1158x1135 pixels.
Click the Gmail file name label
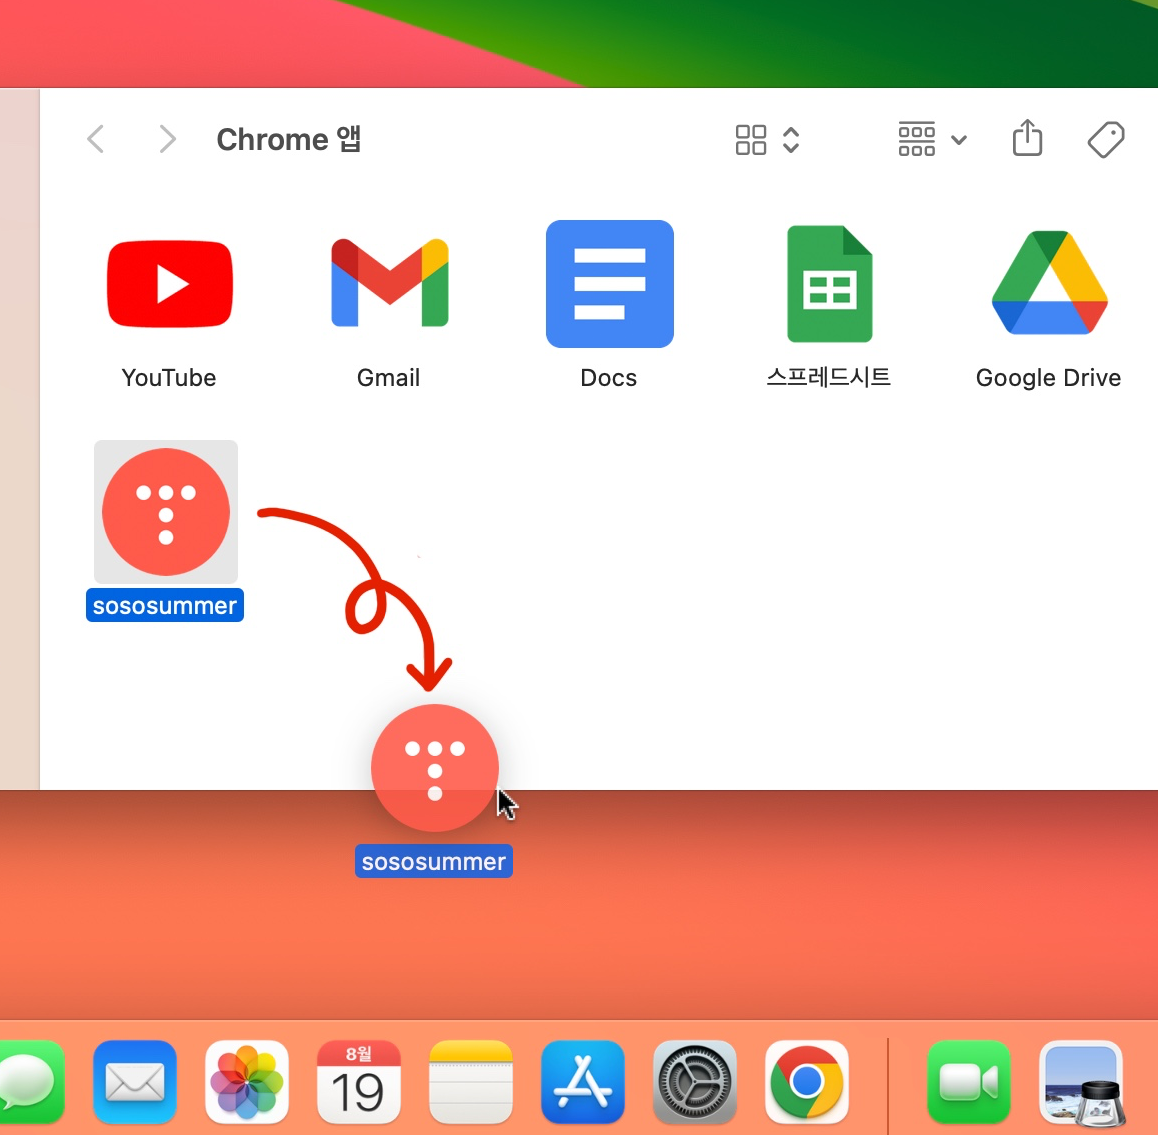388,377
